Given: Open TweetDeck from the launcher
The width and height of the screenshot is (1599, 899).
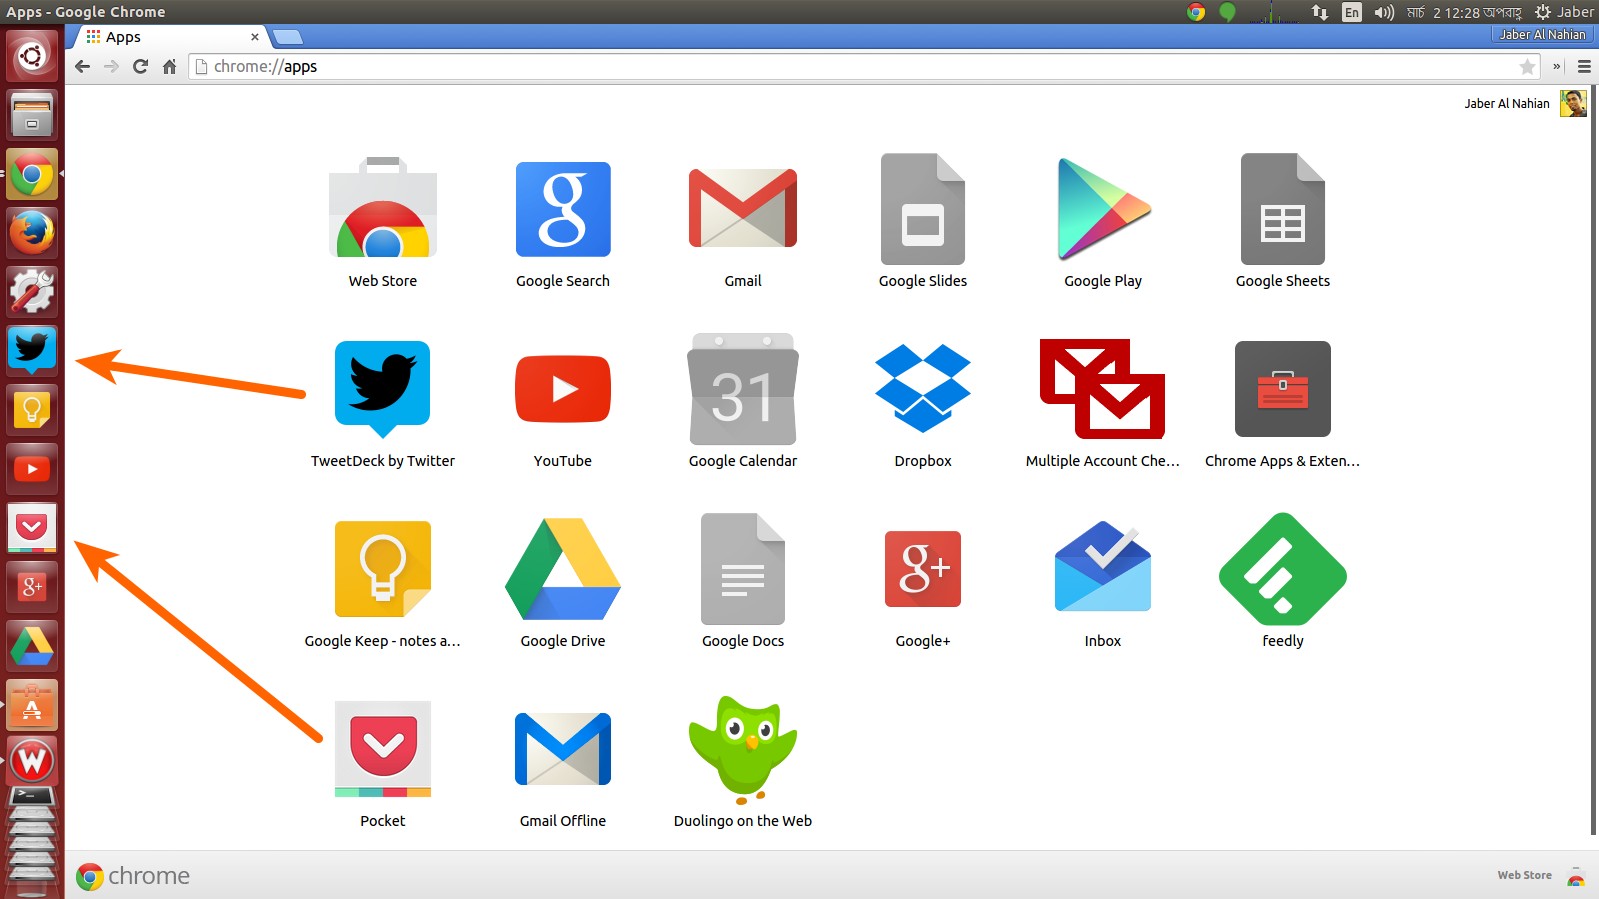Looking at the screenshot, I should [x=32, y=350].
